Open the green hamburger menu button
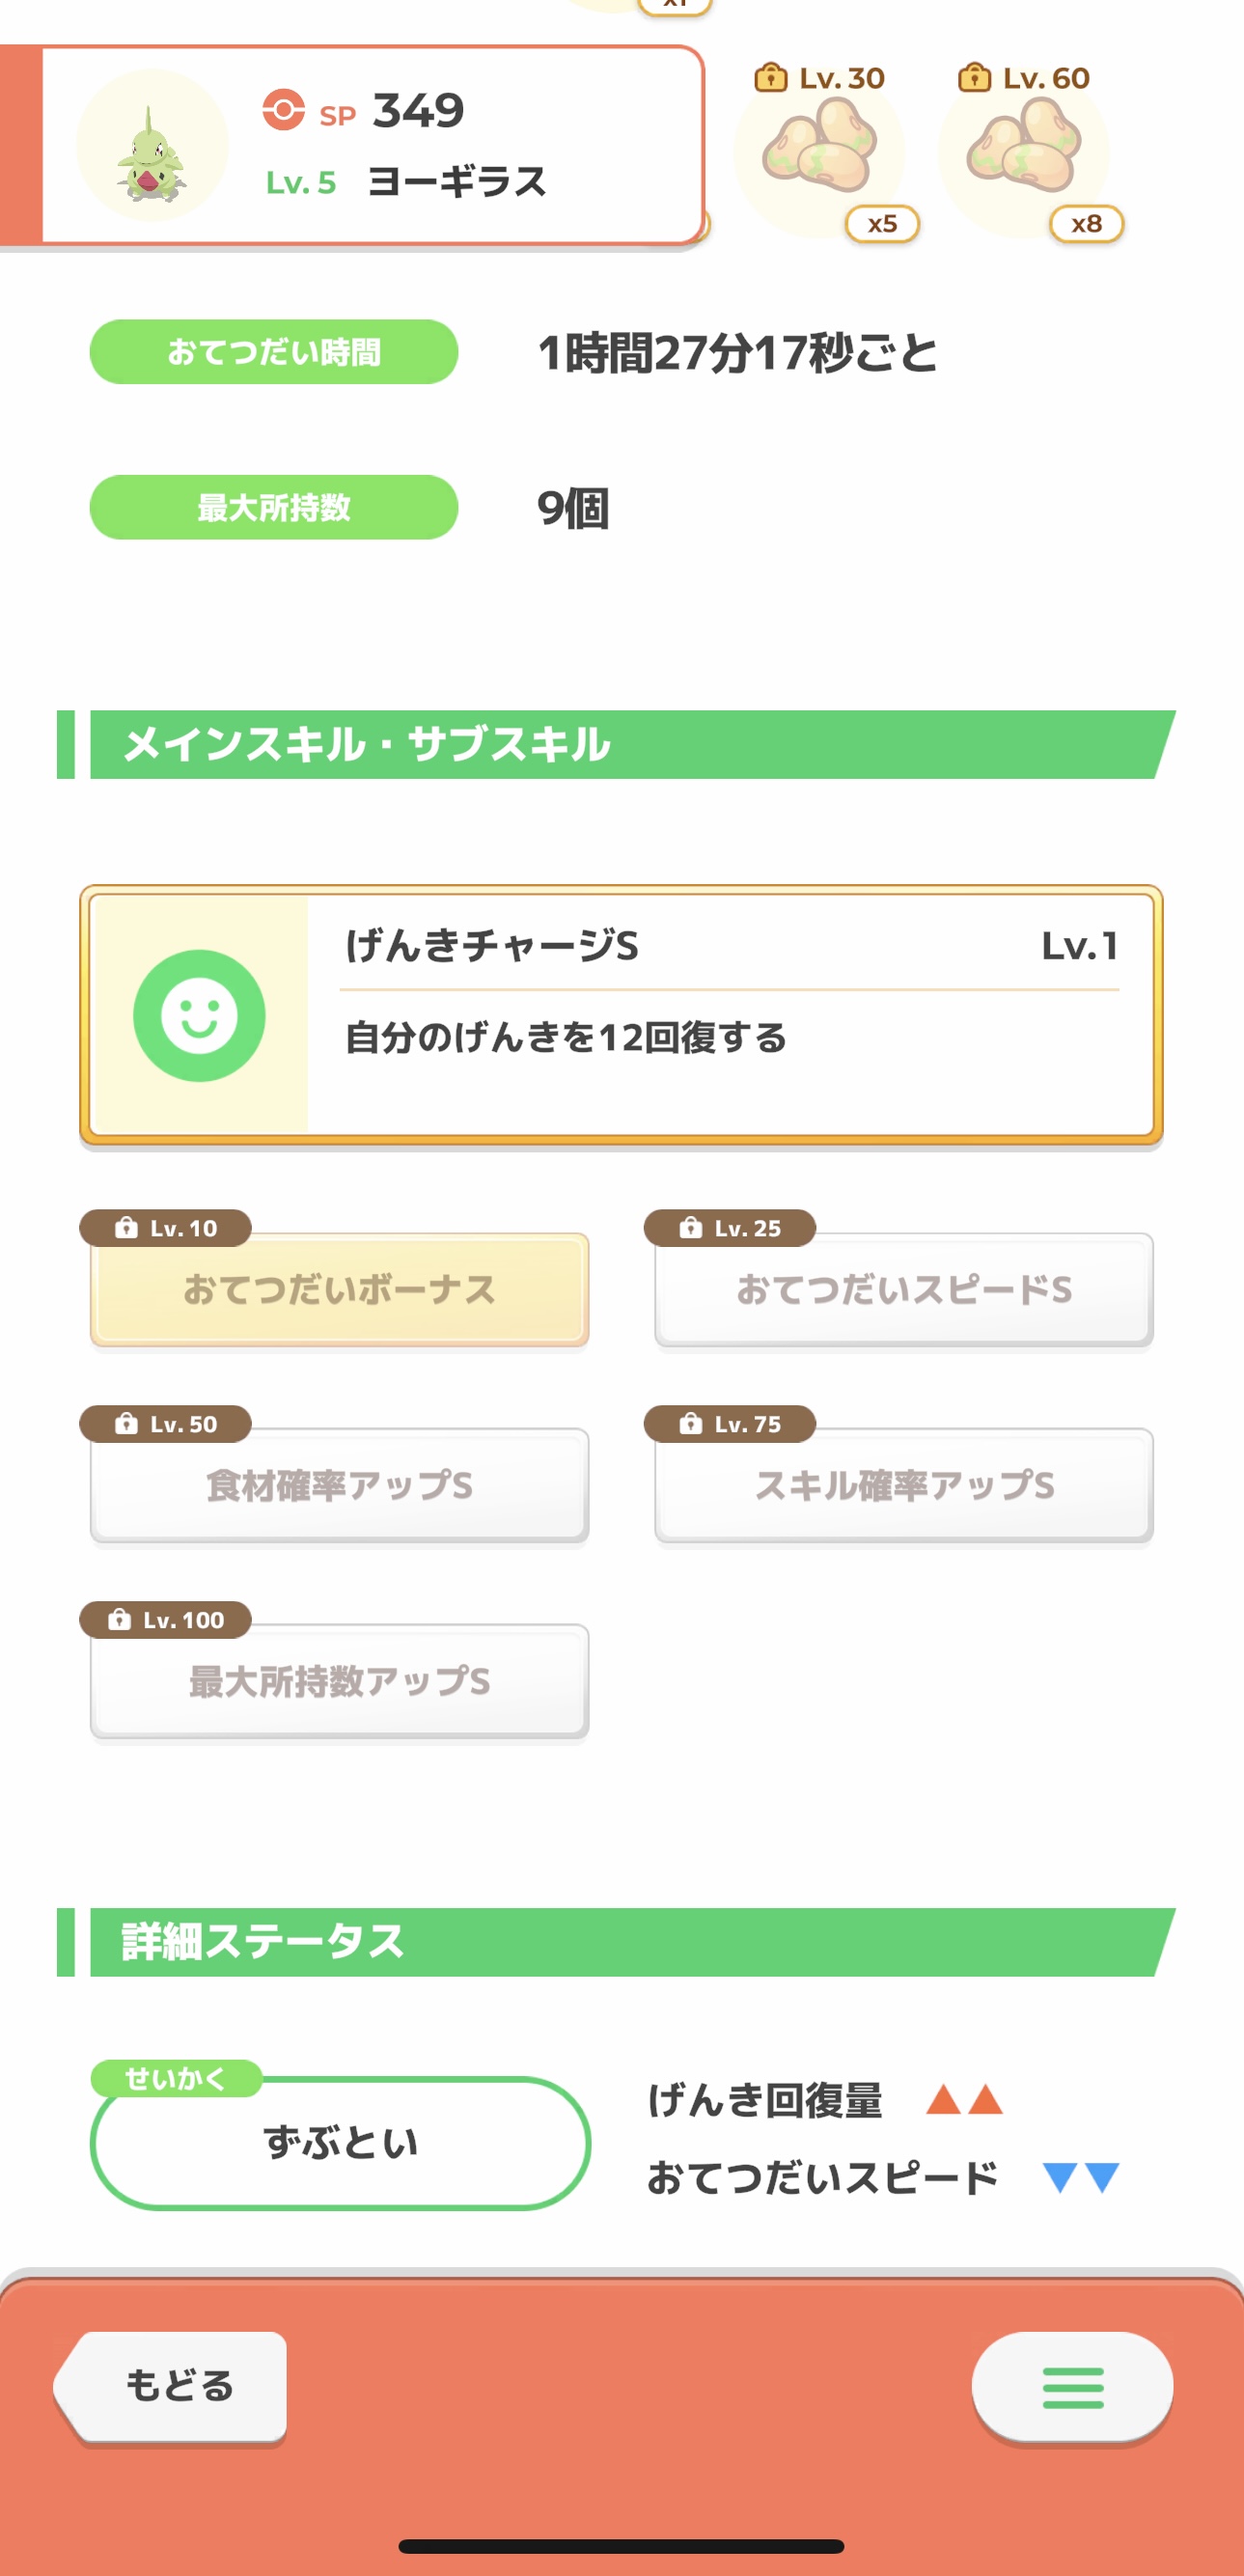The height and width of the screenshot is (2576, 1244). [x=1072, y=2387]
